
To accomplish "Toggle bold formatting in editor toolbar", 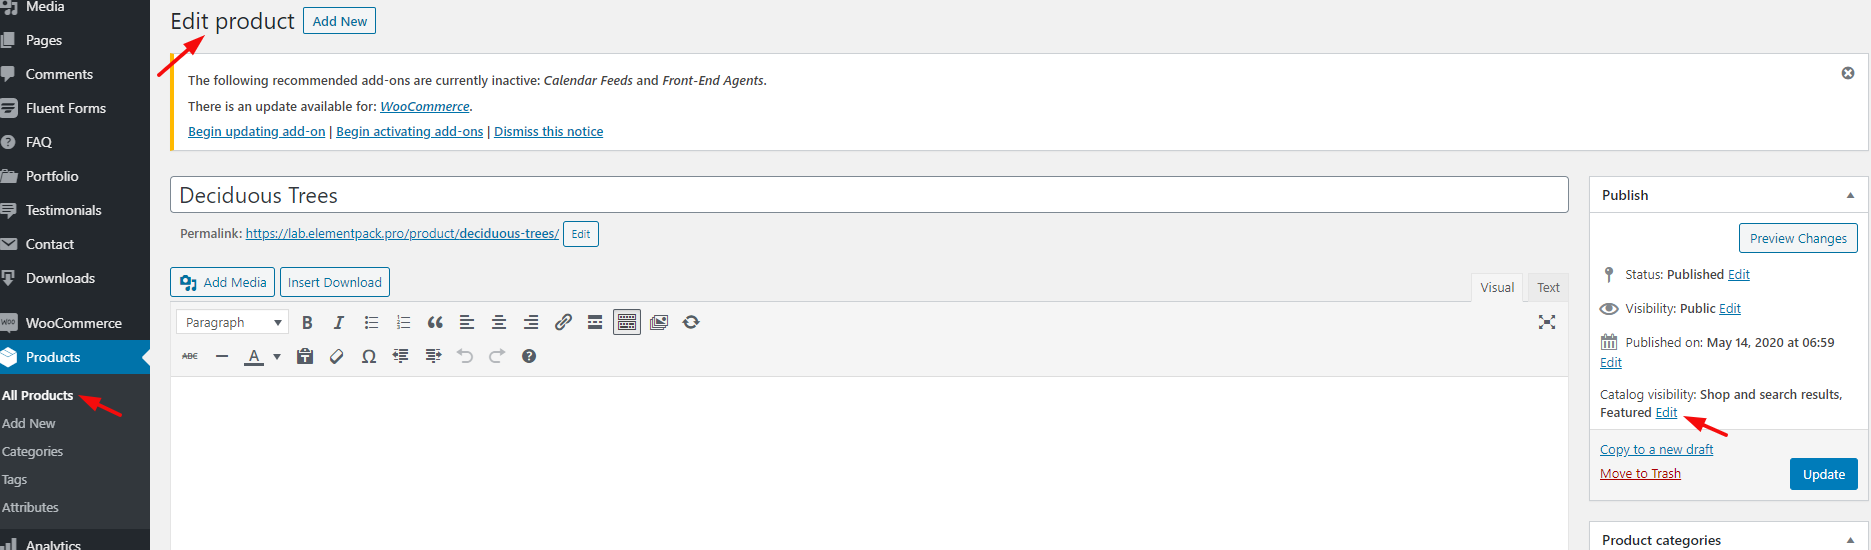I will click(307, 322).
